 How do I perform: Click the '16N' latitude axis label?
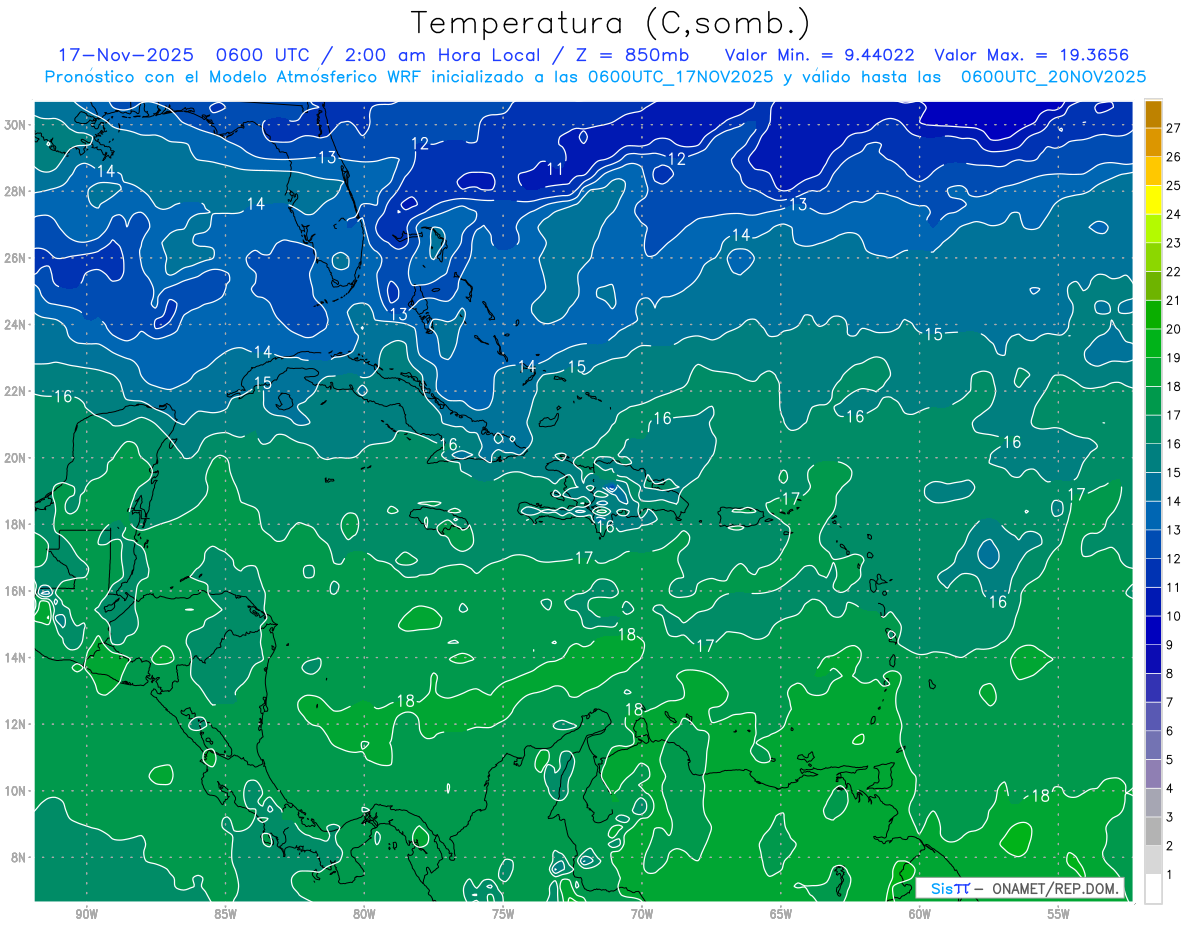(16, 591)
